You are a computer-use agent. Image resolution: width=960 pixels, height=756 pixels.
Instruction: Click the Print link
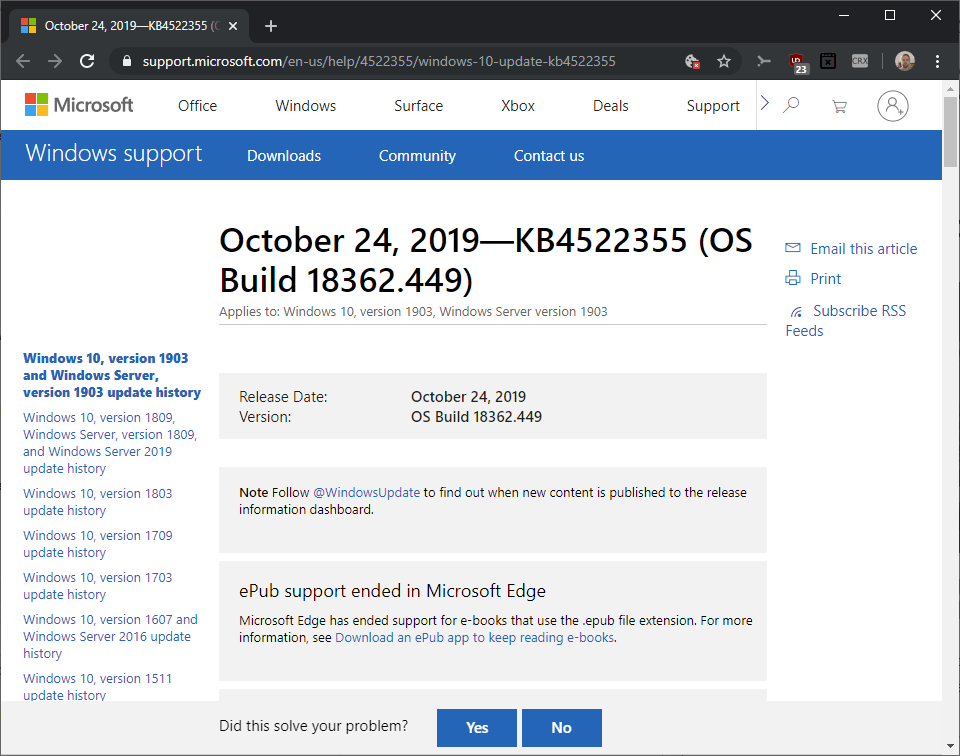[825, 279]
